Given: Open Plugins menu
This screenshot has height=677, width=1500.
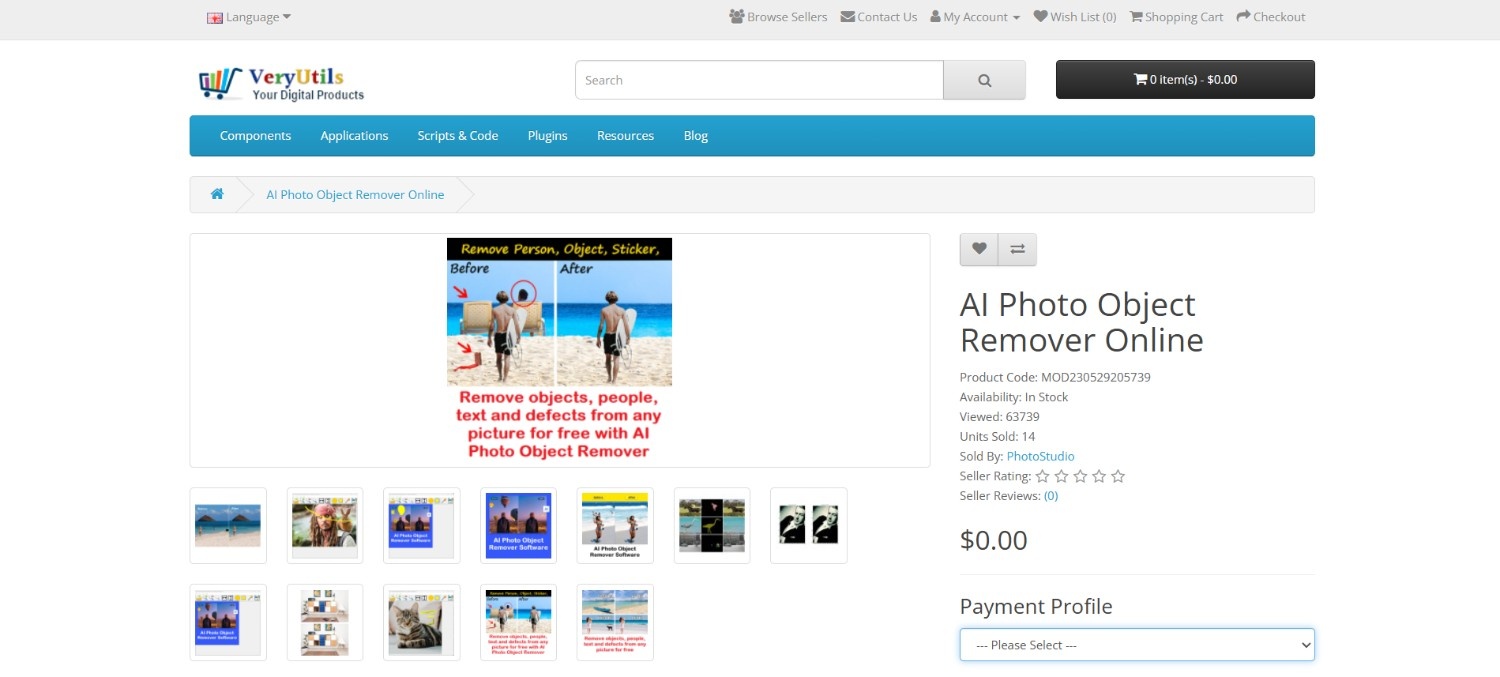Looking at the screenshot, I should click(548, 136).
